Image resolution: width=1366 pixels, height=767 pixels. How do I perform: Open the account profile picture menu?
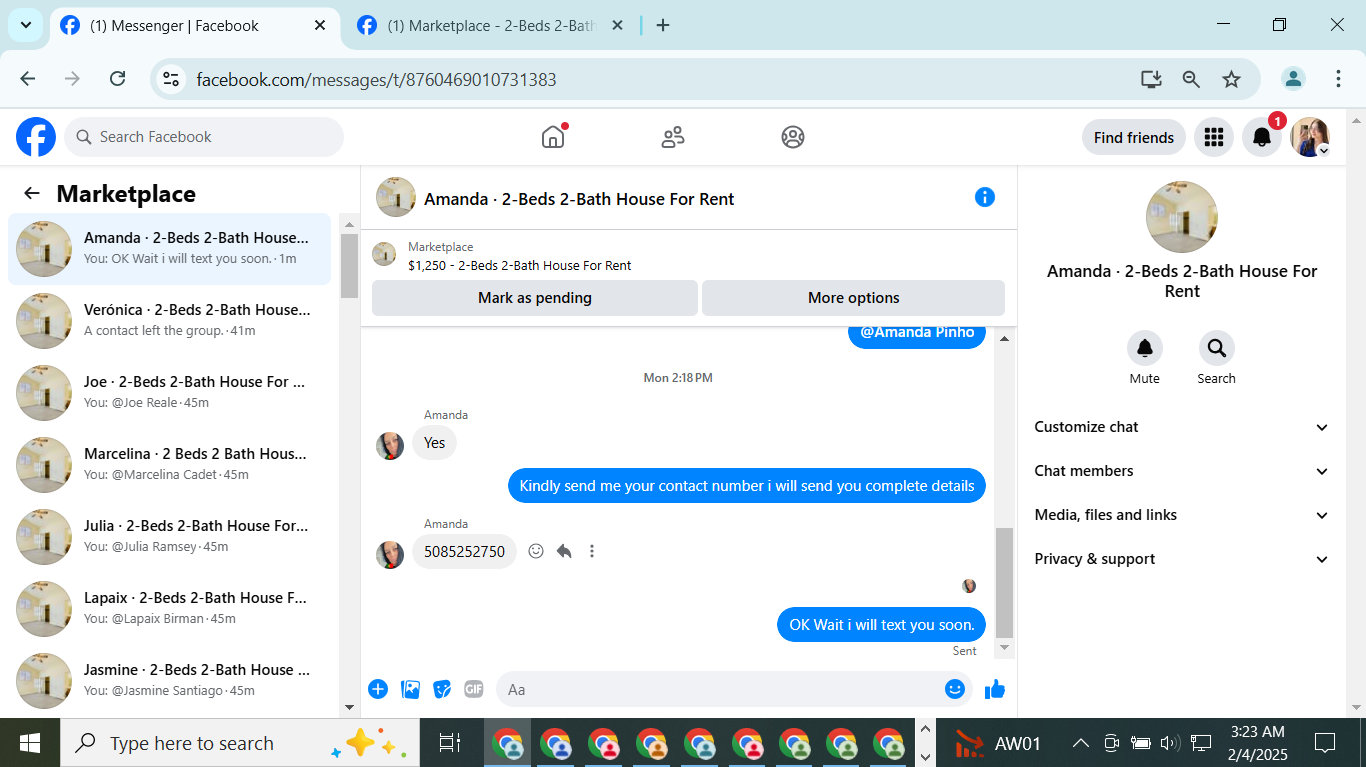(x=1310, y=137)
